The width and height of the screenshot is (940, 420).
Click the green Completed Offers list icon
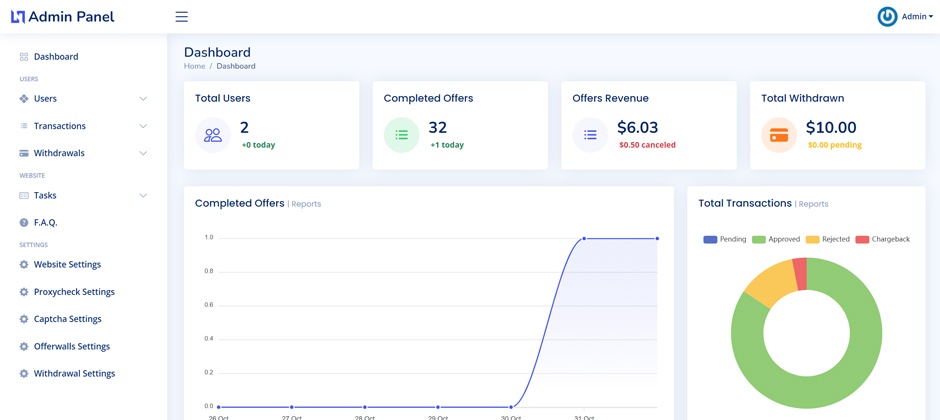point(401,135)
